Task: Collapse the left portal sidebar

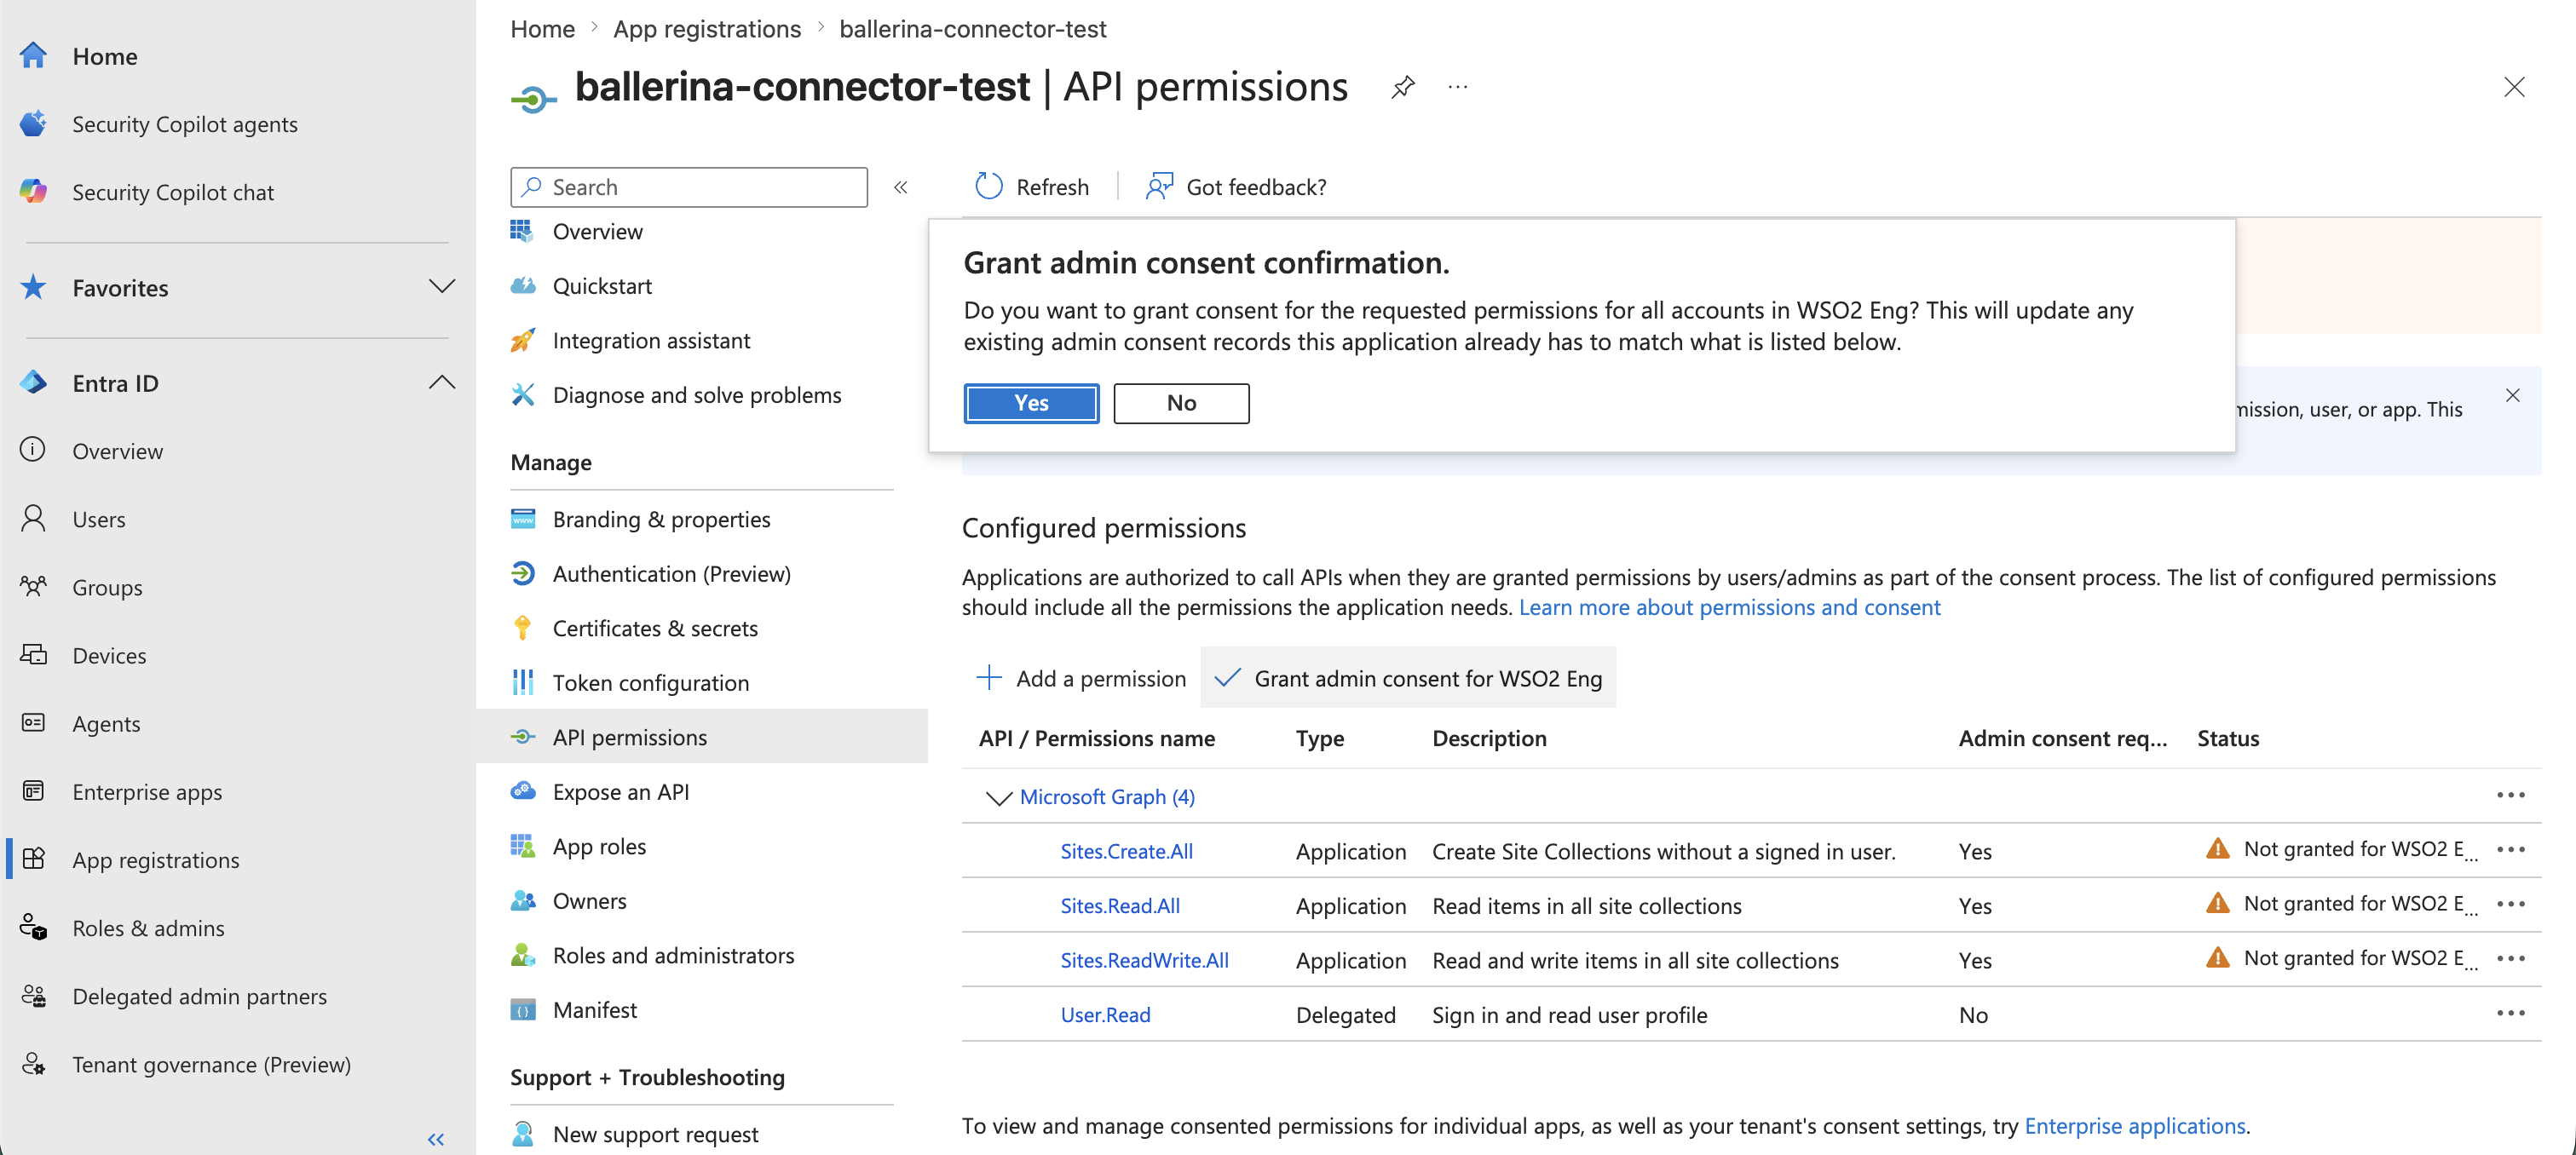Action: click(436, 1139)
